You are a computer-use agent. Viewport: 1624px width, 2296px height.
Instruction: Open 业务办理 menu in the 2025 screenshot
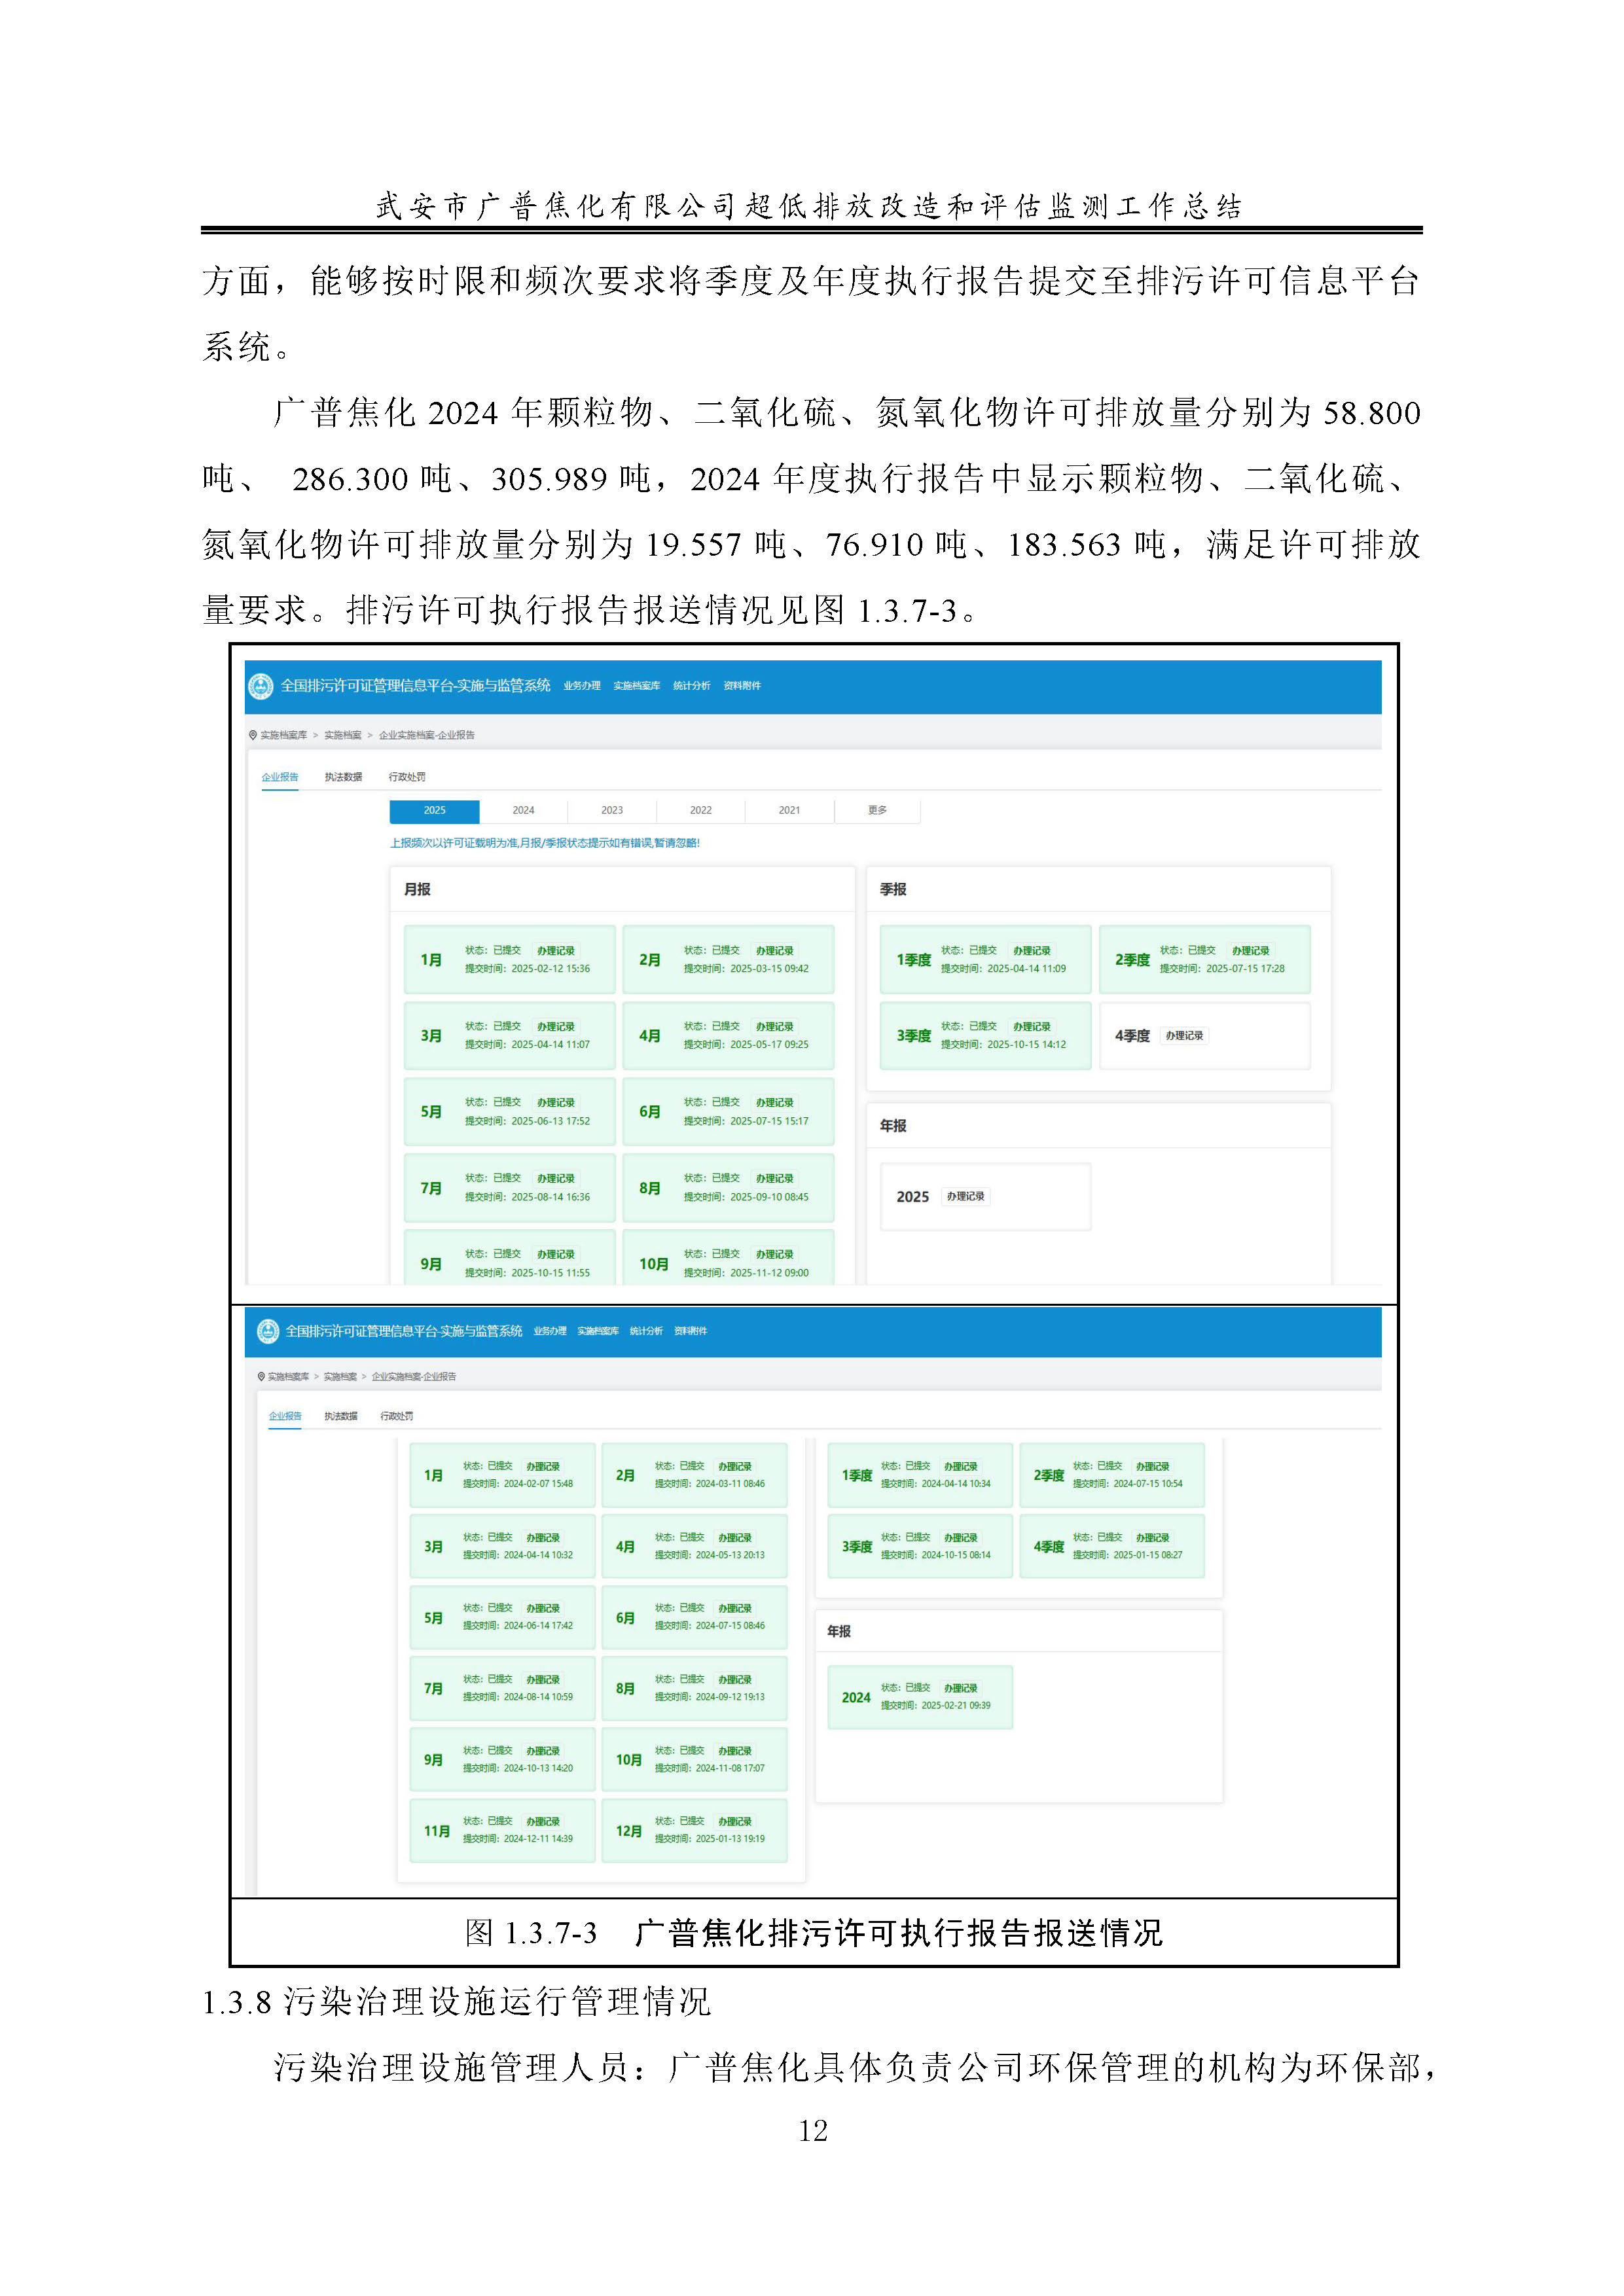582,686
